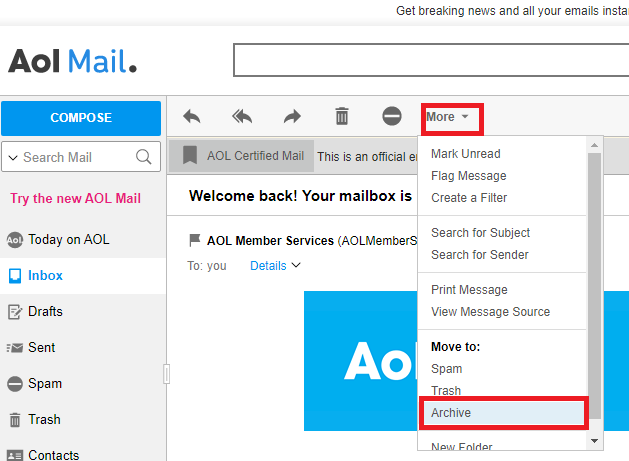Click the menu scrollbar down arrow
The image size is (629, 461).
point(594,441)
